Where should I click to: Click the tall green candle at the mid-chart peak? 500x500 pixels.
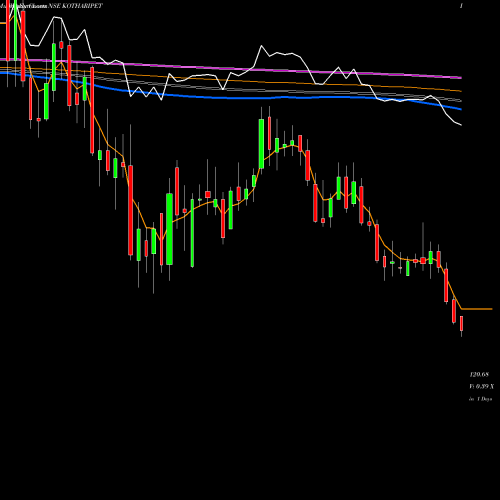(261, 144)
